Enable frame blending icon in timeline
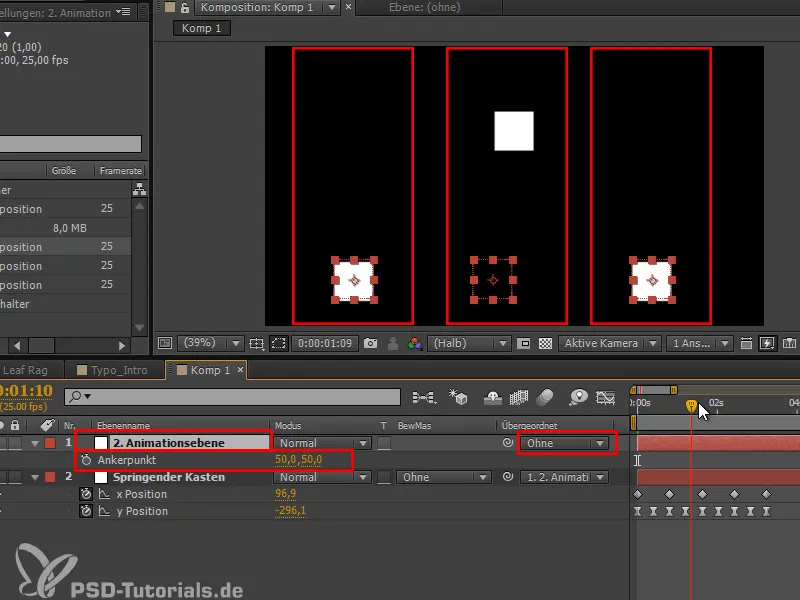The image size is (800, 600). click(519, 397)
